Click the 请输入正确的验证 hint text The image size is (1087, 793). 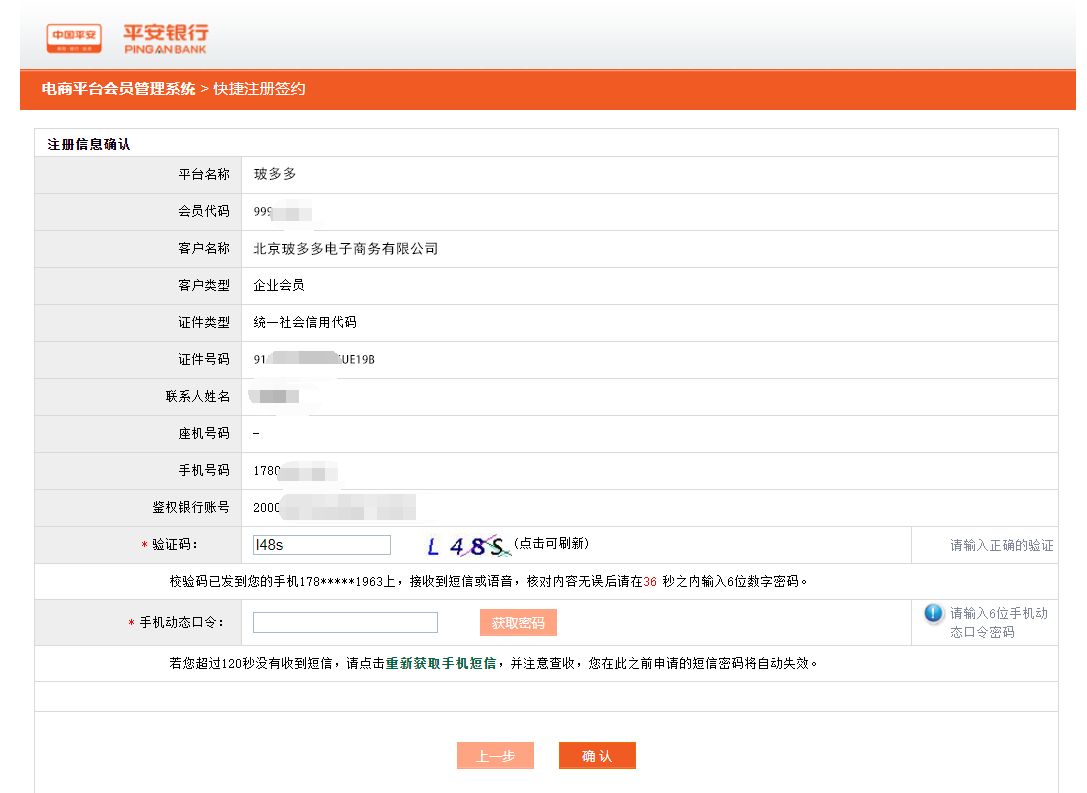click(1002, 546)
